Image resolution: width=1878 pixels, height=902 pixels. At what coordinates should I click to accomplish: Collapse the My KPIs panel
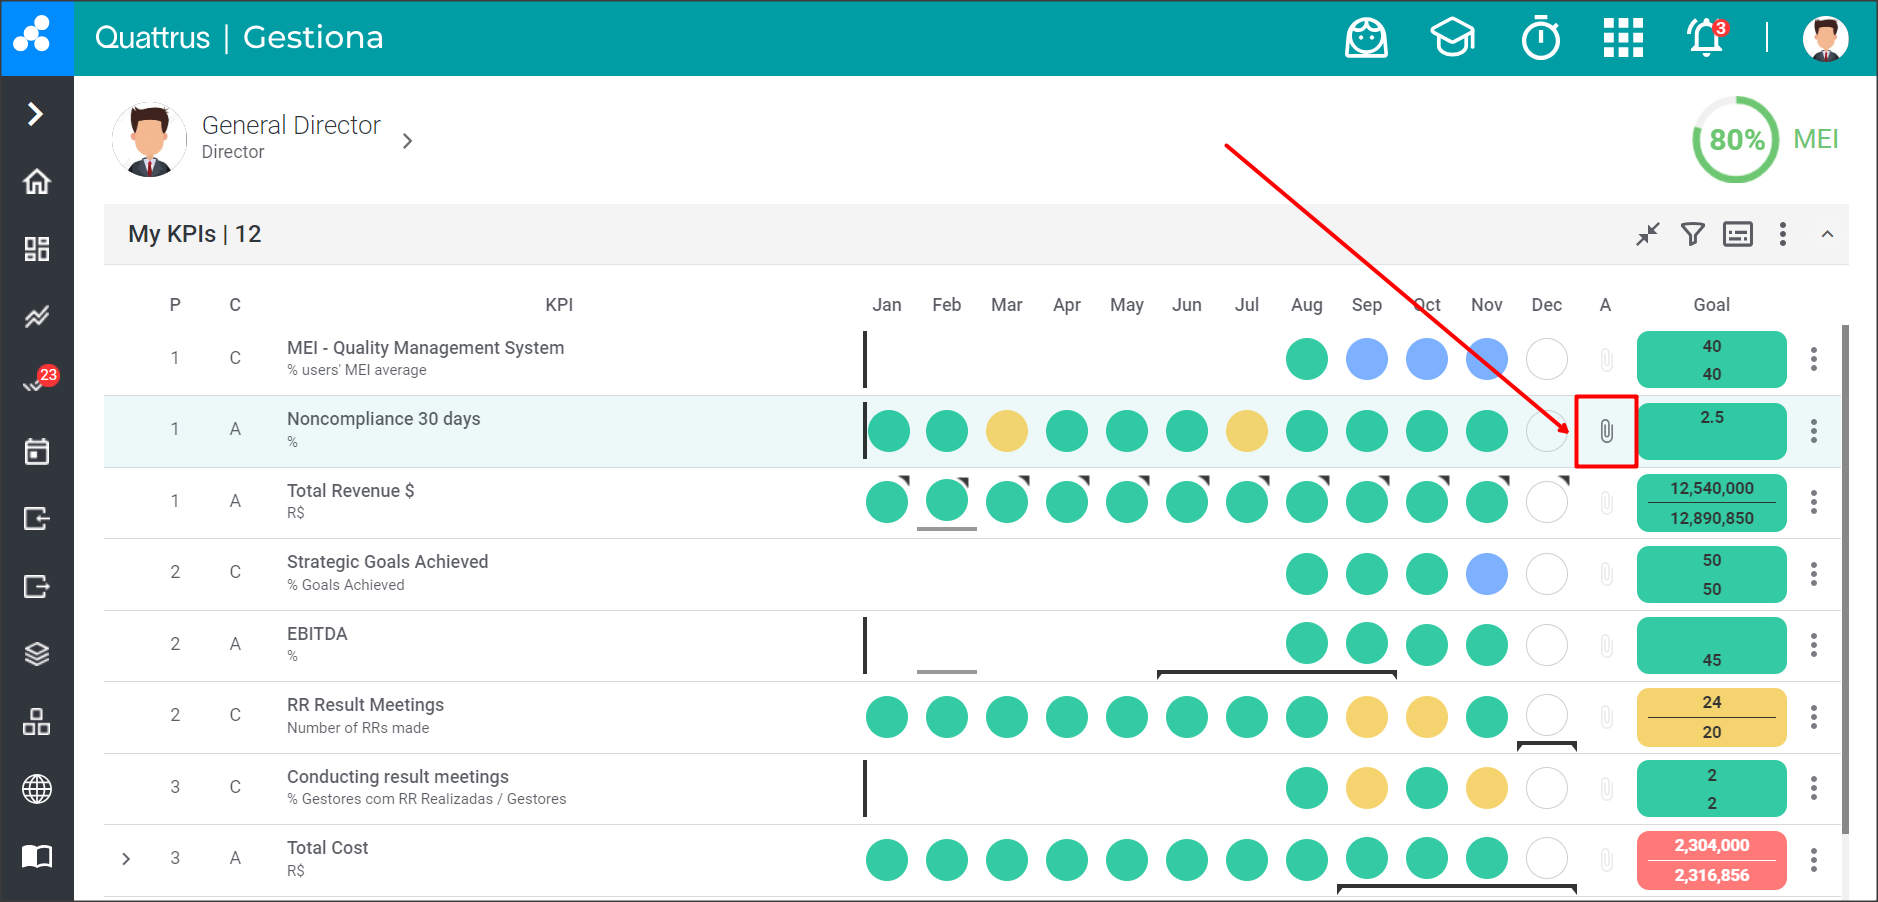(x=1827, y=234)
